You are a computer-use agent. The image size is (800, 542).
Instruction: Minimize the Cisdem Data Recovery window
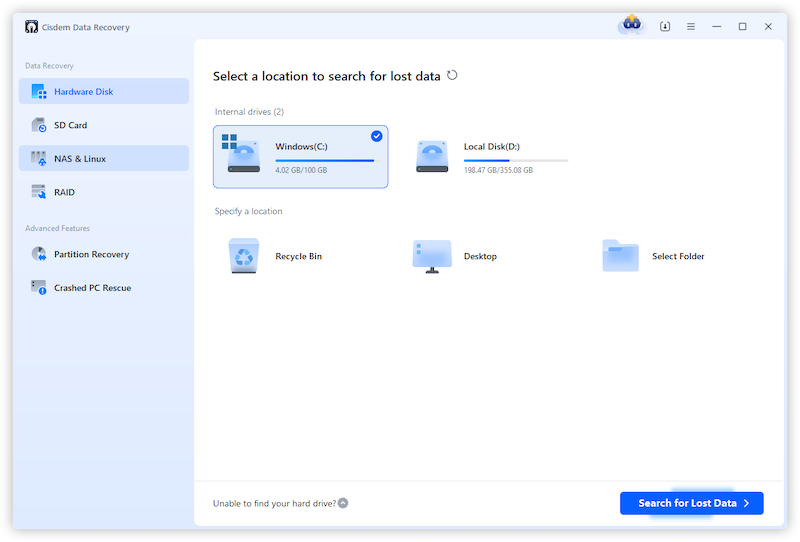pyautogui.click(x=717, y=27)
